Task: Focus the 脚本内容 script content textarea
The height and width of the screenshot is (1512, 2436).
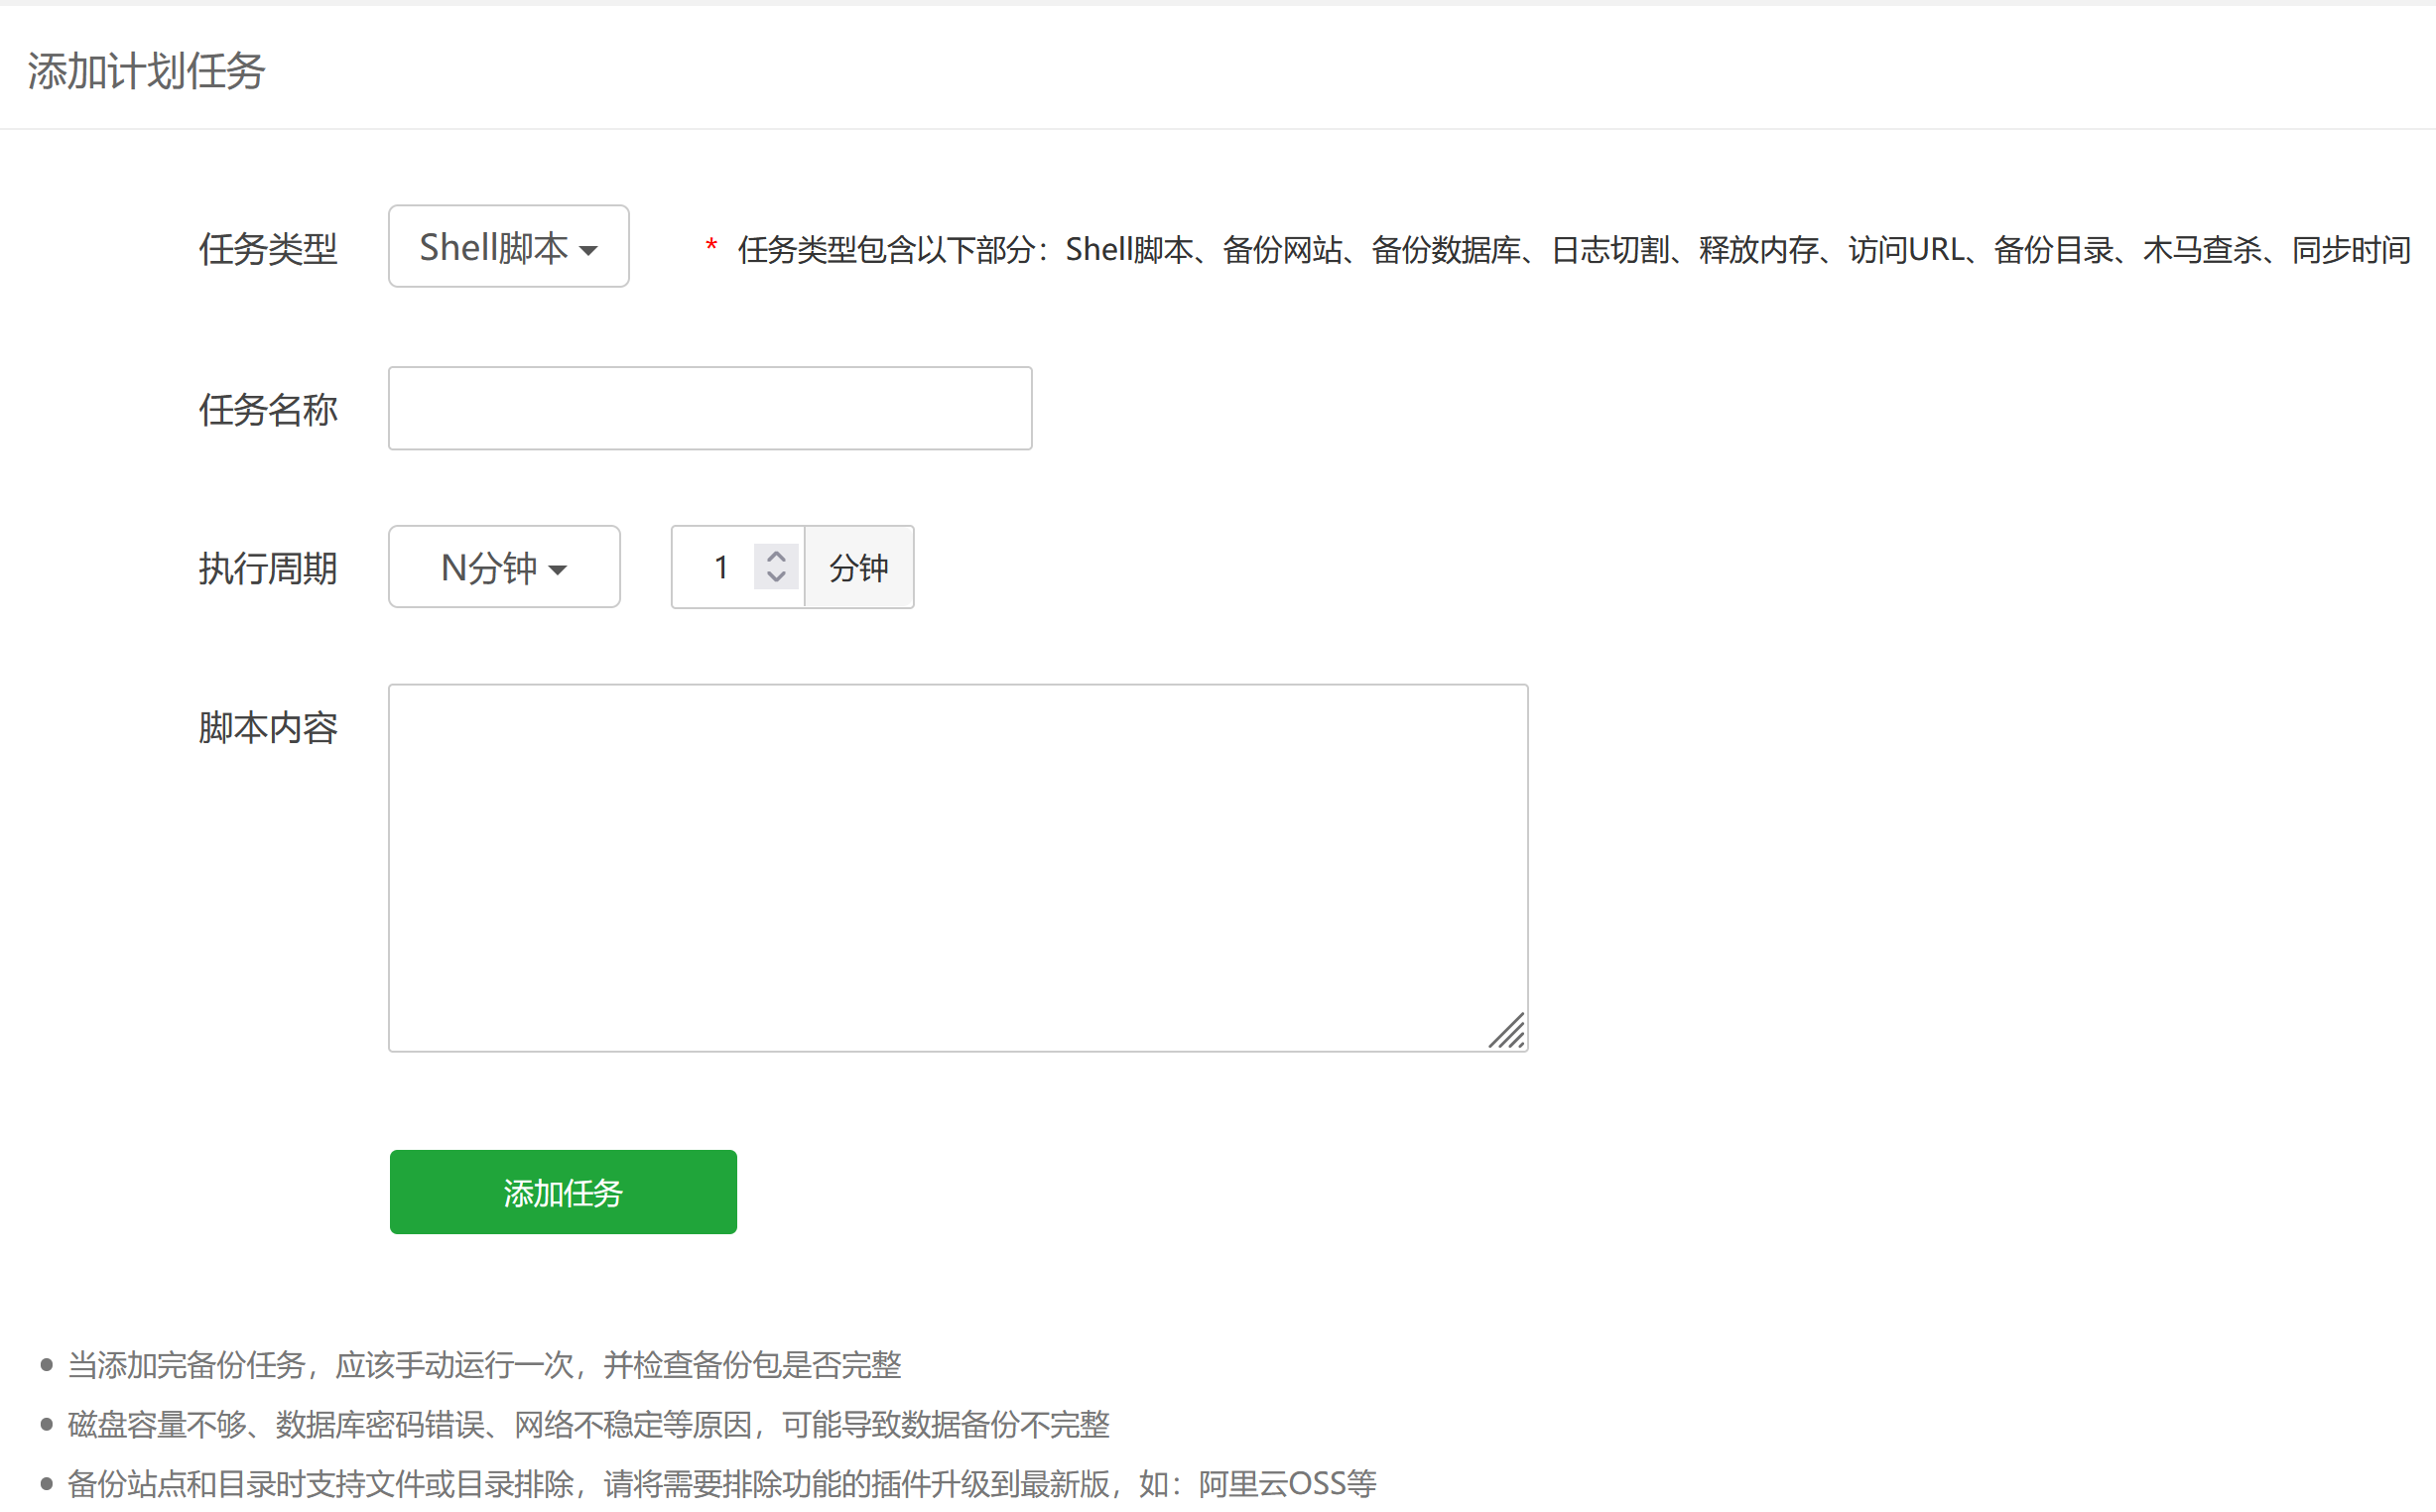Action: [957, 865]
